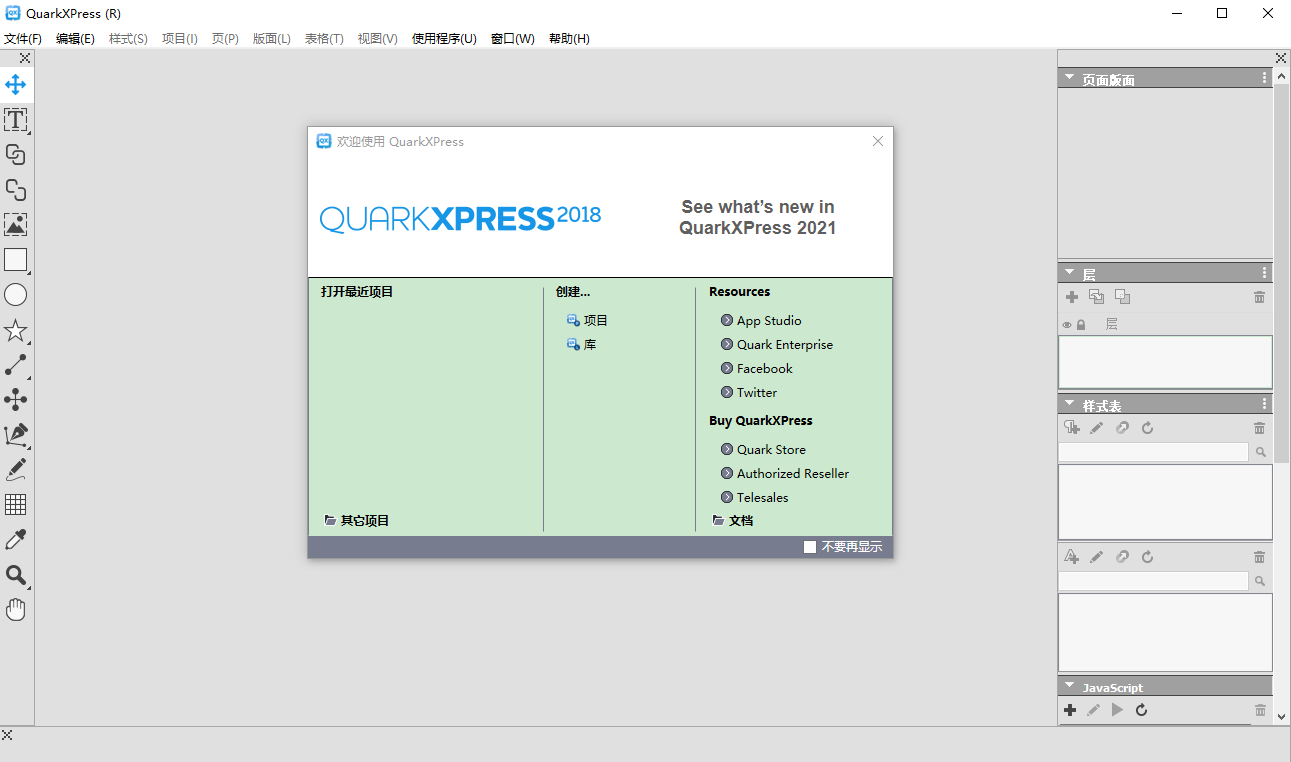Click new paragraph style sheet icon
Image resolution: width=1291 pixels, height=762 pixels.
click(x=1072, y=428)
